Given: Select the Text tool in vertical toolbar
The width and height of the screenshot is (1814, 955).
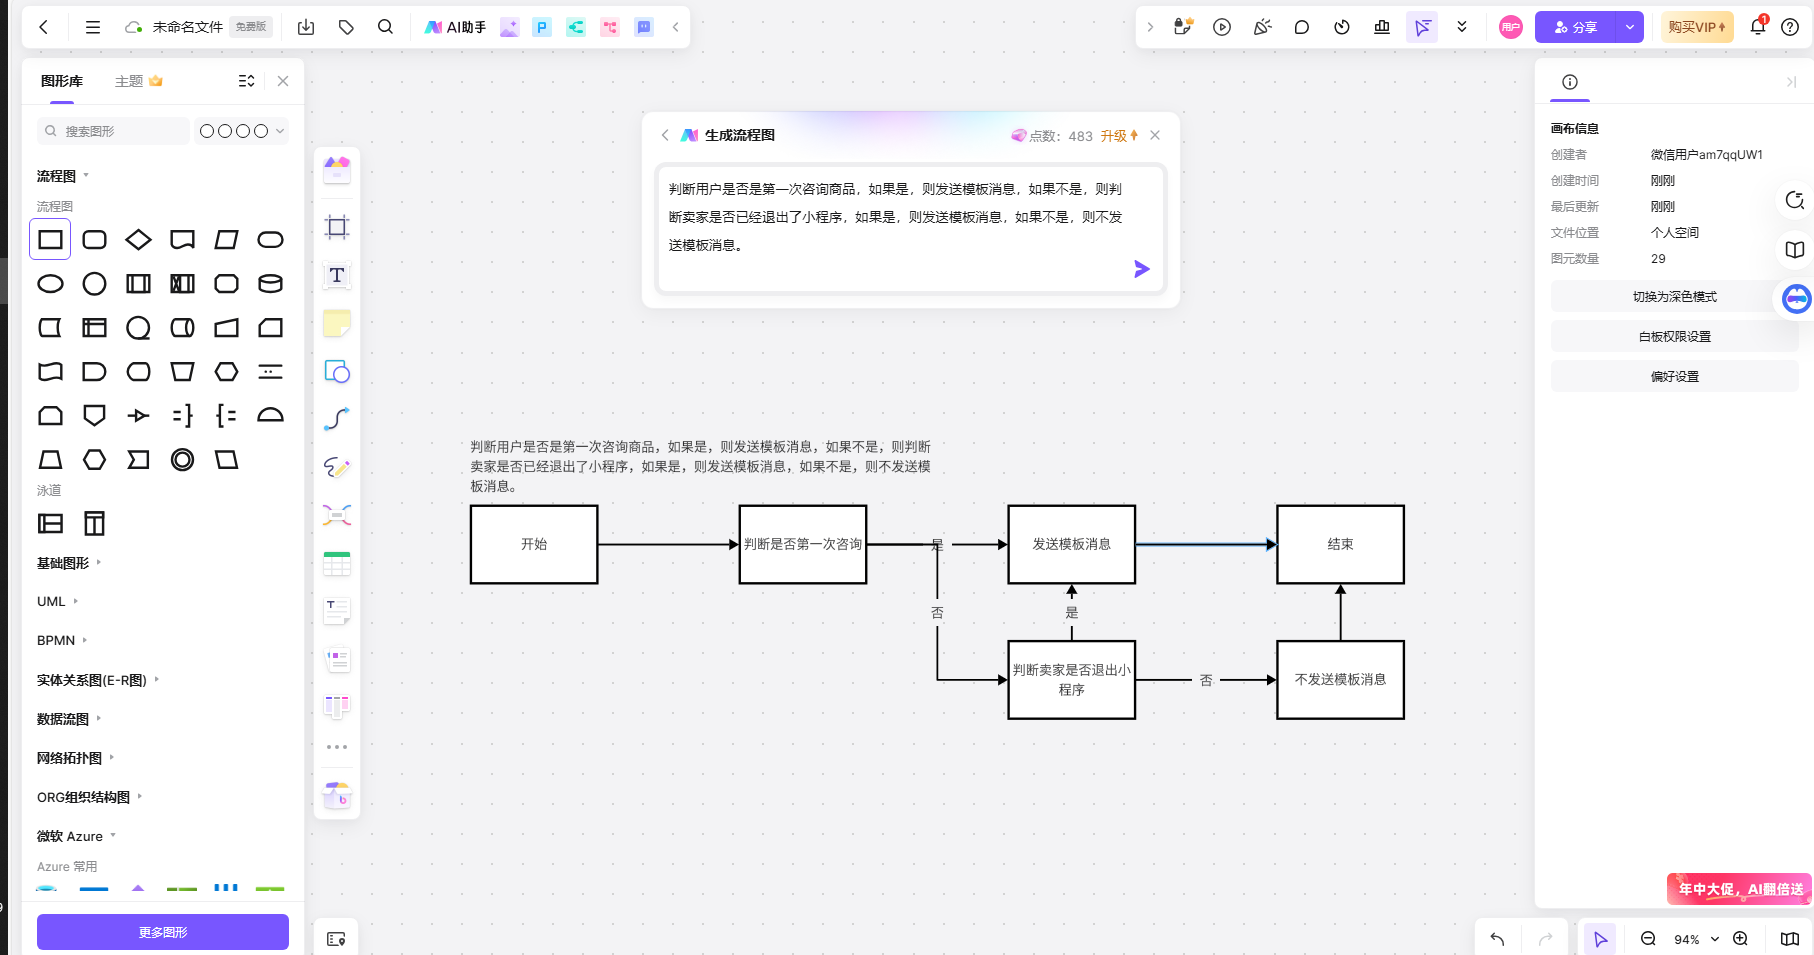Looking at the screenshot, I should click(x=337, y=275).
